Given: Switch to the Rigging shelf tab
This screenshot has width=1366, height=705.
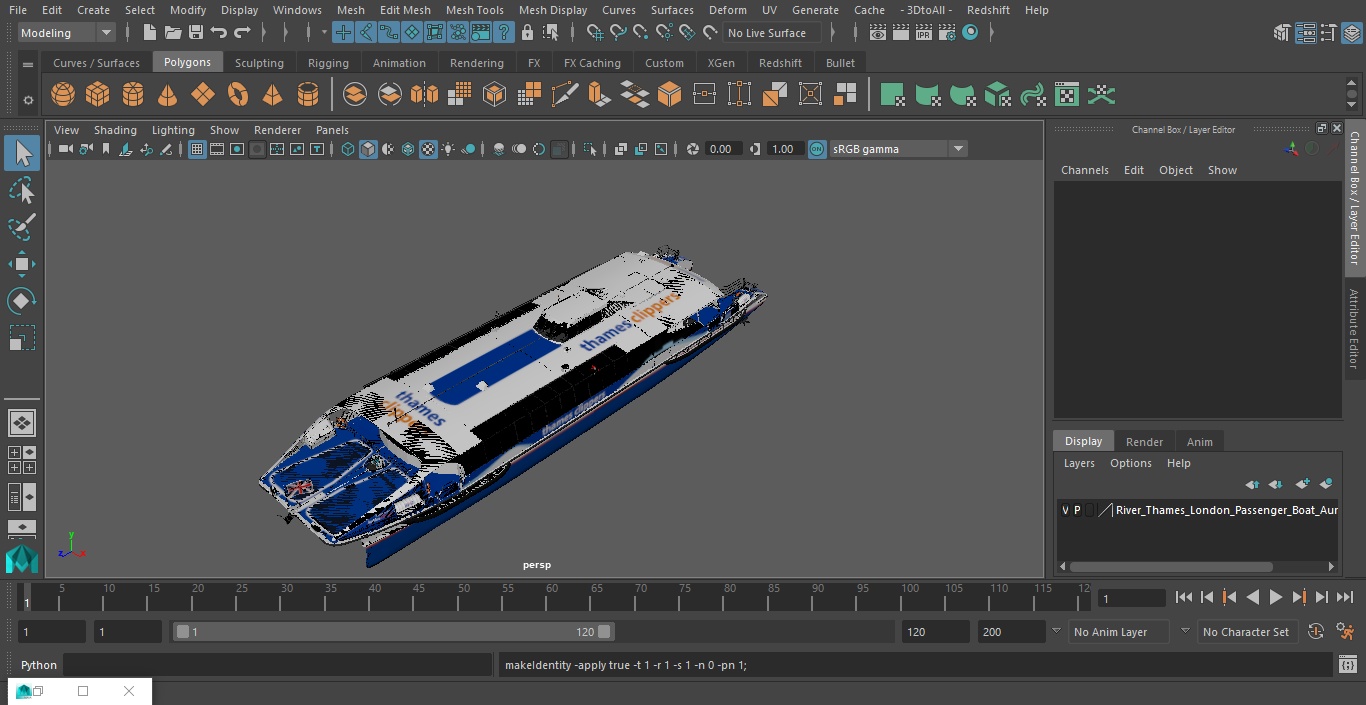Looking at the screenshot, I should [328, 62].
